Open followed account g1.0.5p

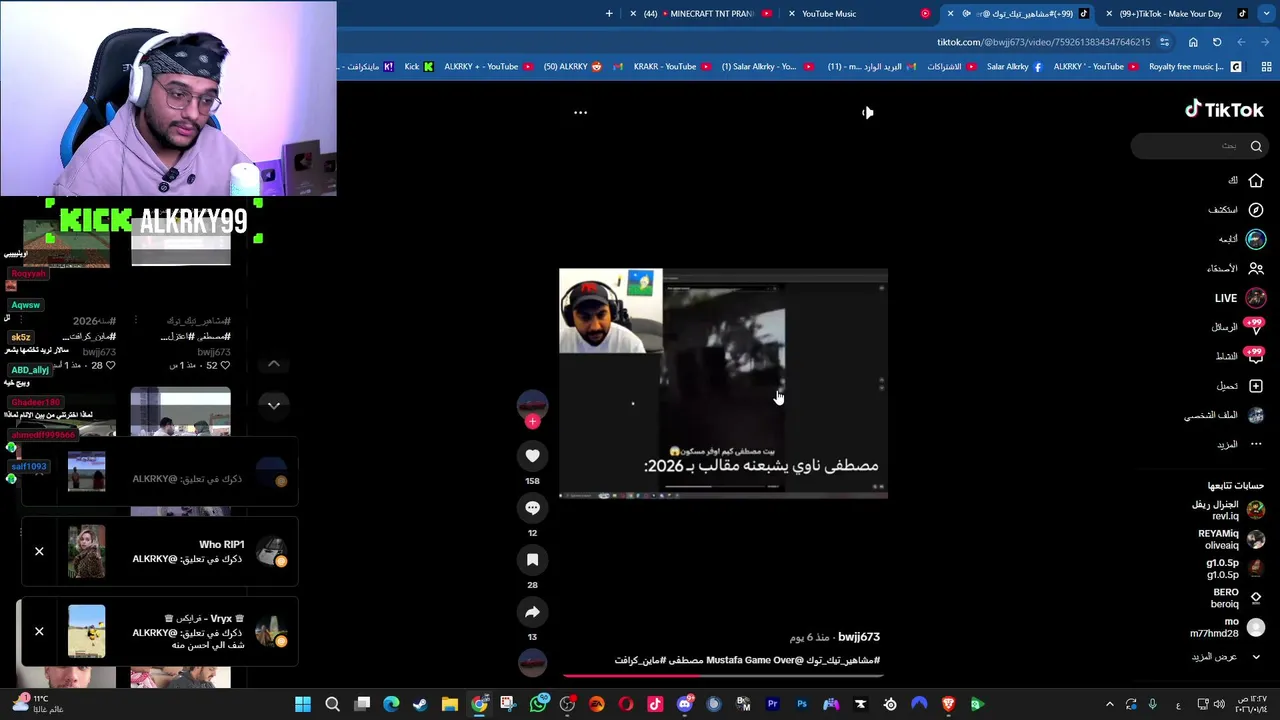pyautogui.click(x=1234, y=569)
